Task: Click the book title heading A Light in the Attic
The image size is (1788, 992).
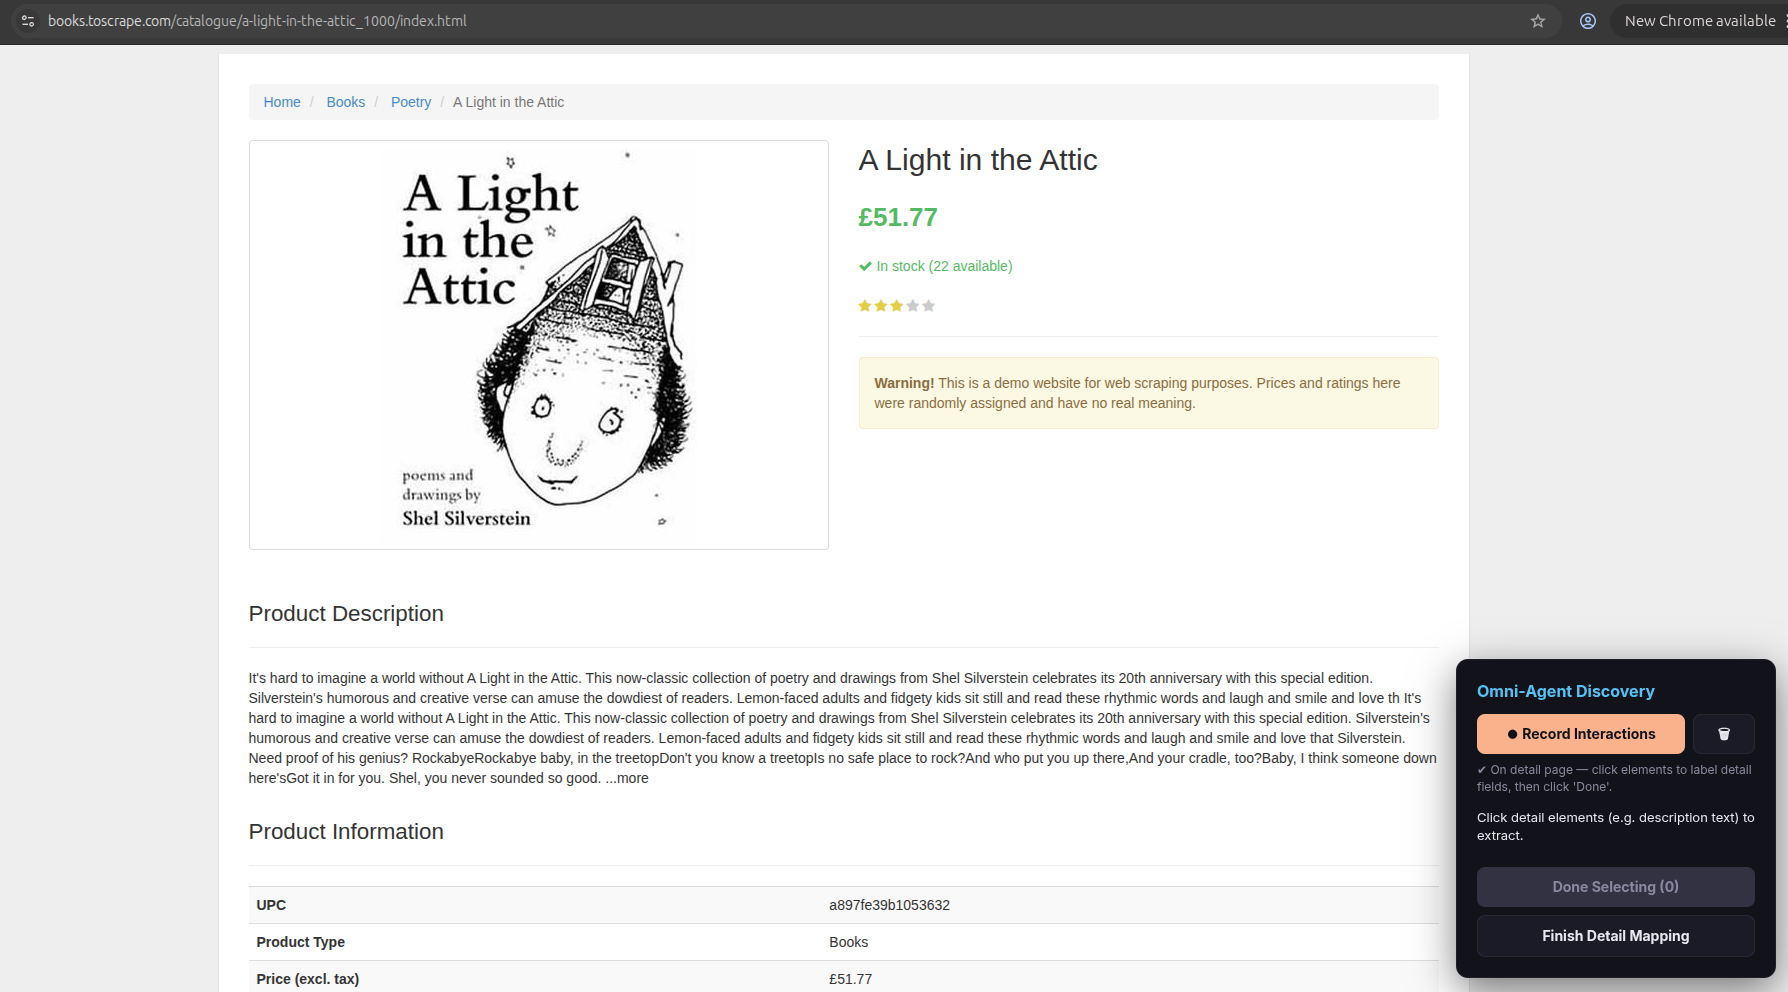Action: (978, 160)
